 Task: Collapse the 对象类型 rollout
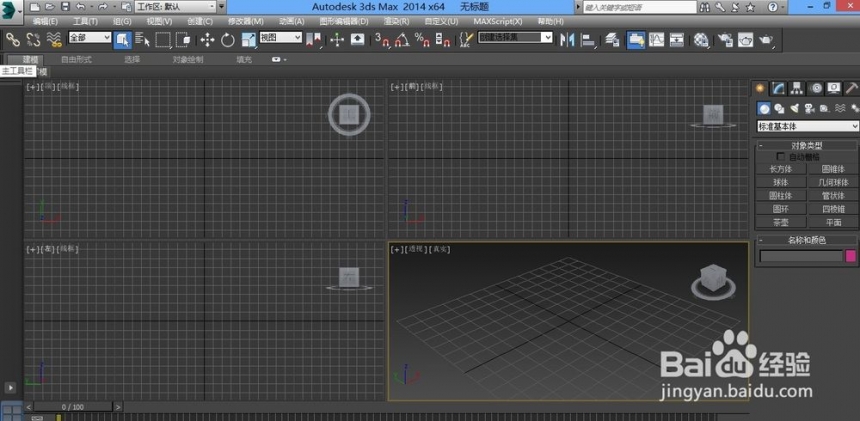tap(806, 145)
